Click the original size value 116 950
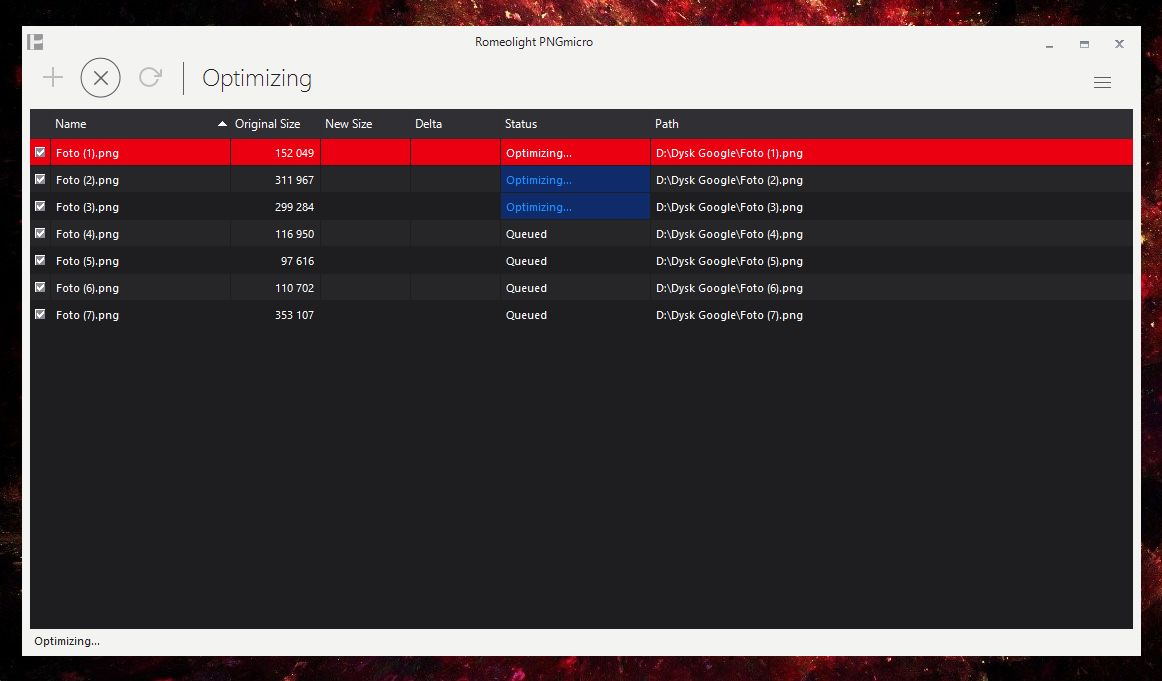1162x681 pixels. [x=294, y=234]
